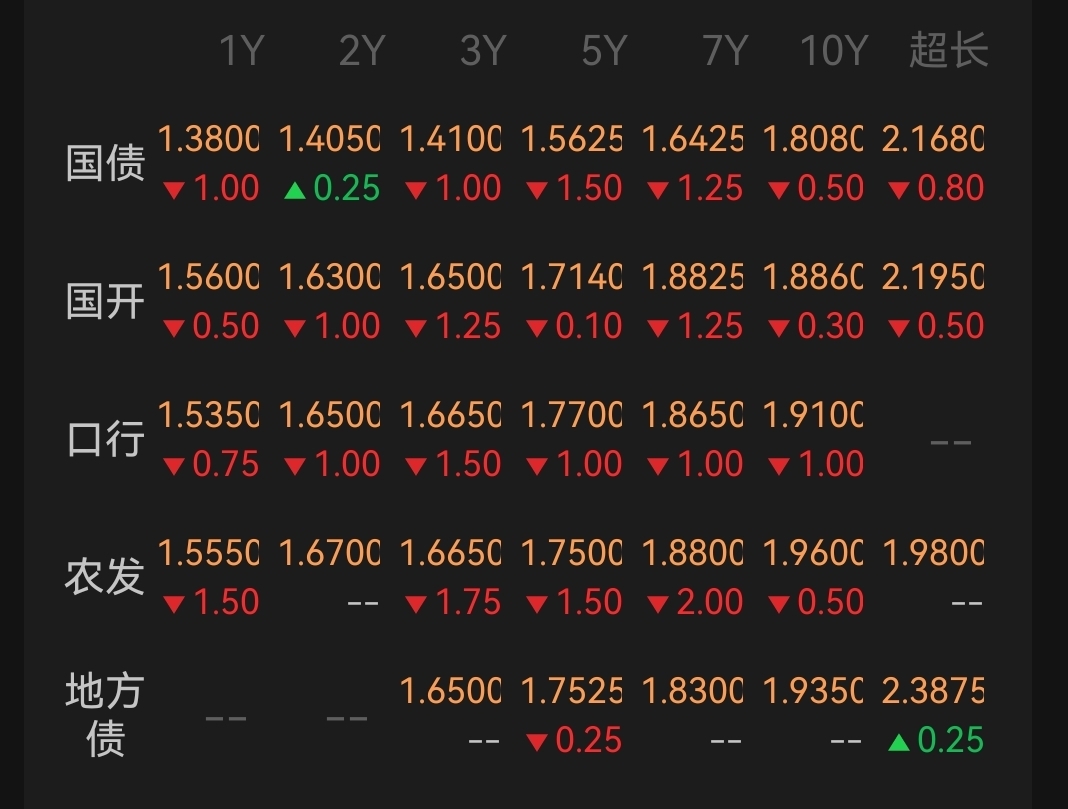Open the 国债 row label
Image resolution: width=1068 pixels, height=809 pixels.
[105, 163]
